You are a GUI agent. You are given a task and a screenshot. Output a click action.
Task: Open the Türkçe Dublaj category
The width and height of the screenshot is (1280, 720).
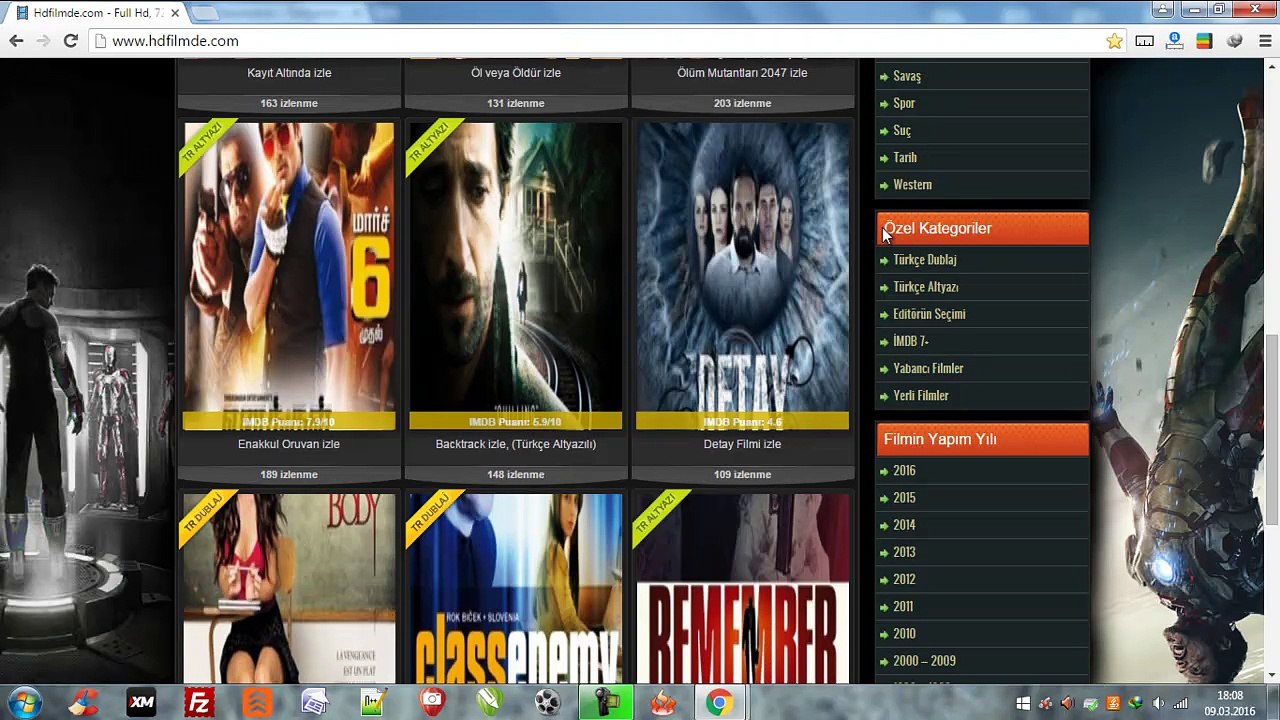925,260
